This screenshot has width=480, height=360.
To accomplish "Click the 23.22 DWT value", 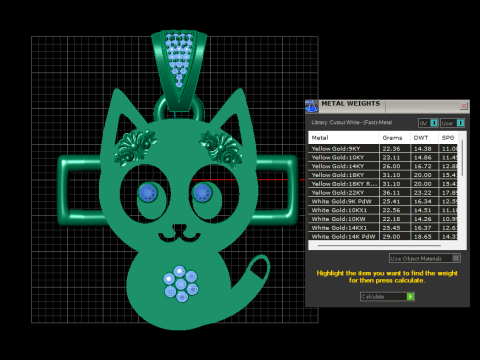I will coord(422,193).
